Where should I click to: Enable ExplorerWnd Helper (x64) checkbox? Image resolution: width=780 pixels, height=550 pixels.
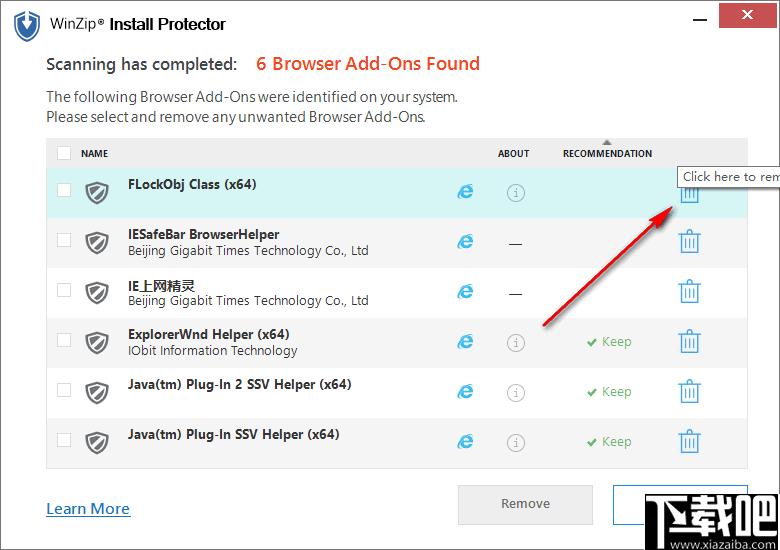64,340
